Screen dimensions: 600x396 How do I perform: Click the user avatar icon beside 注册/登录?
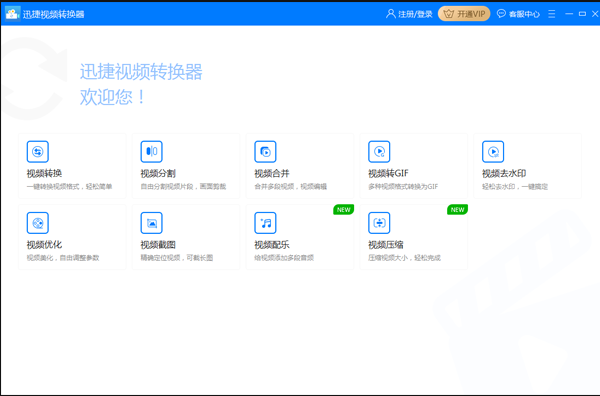coord(390,14)
